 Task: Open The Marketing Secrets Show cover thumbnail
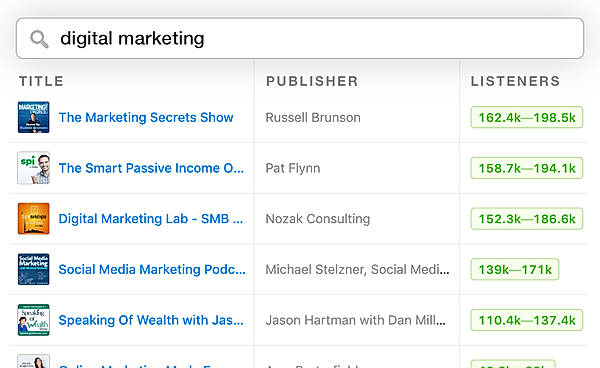click(x=34, y=117)
